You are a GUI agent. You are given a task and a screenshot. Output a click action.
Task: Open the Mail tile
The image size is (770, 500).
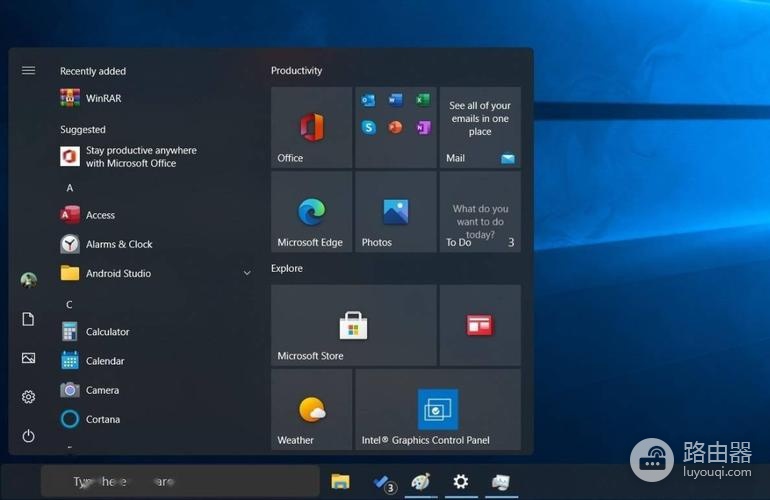point(480,128)
